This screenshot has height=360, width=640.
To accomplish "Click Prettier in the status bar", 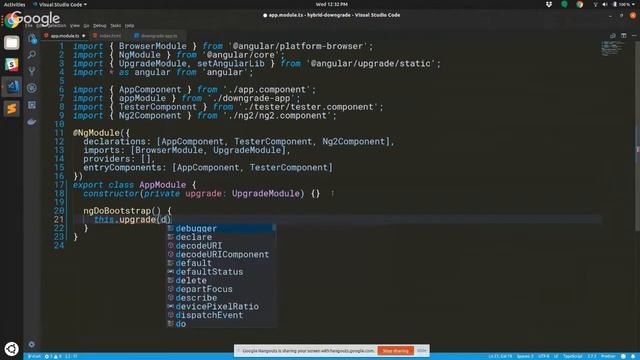I will 608,356.
